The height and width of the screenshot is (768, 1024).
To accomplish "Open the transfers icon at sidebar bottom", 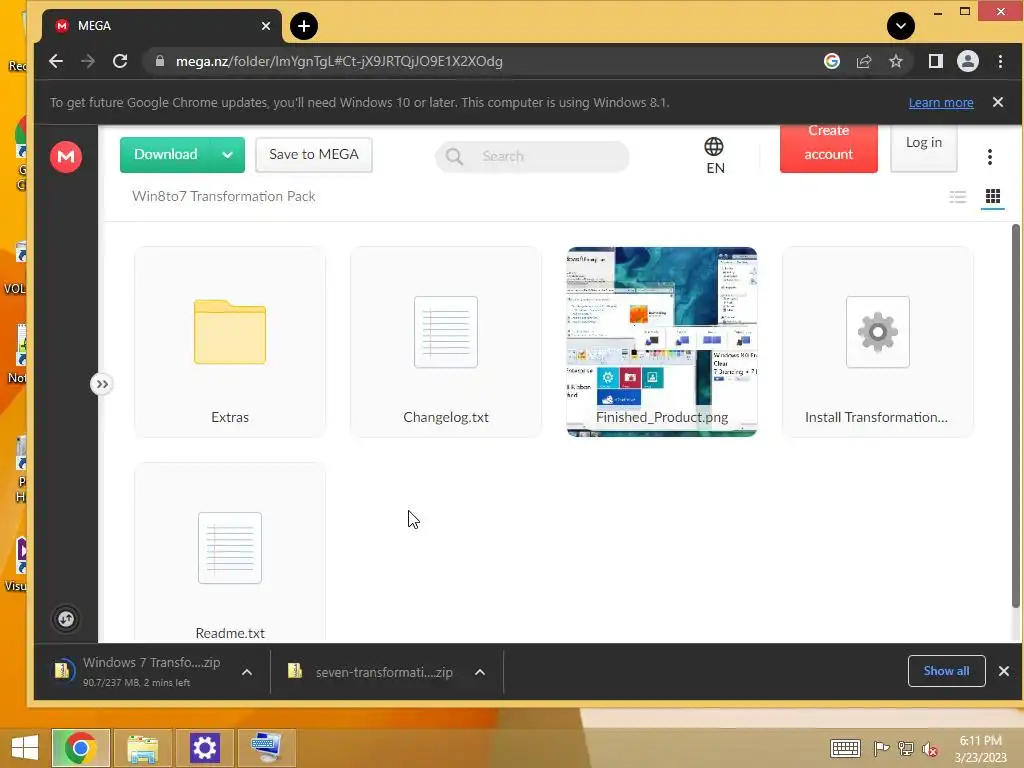I will coord(66,619).
